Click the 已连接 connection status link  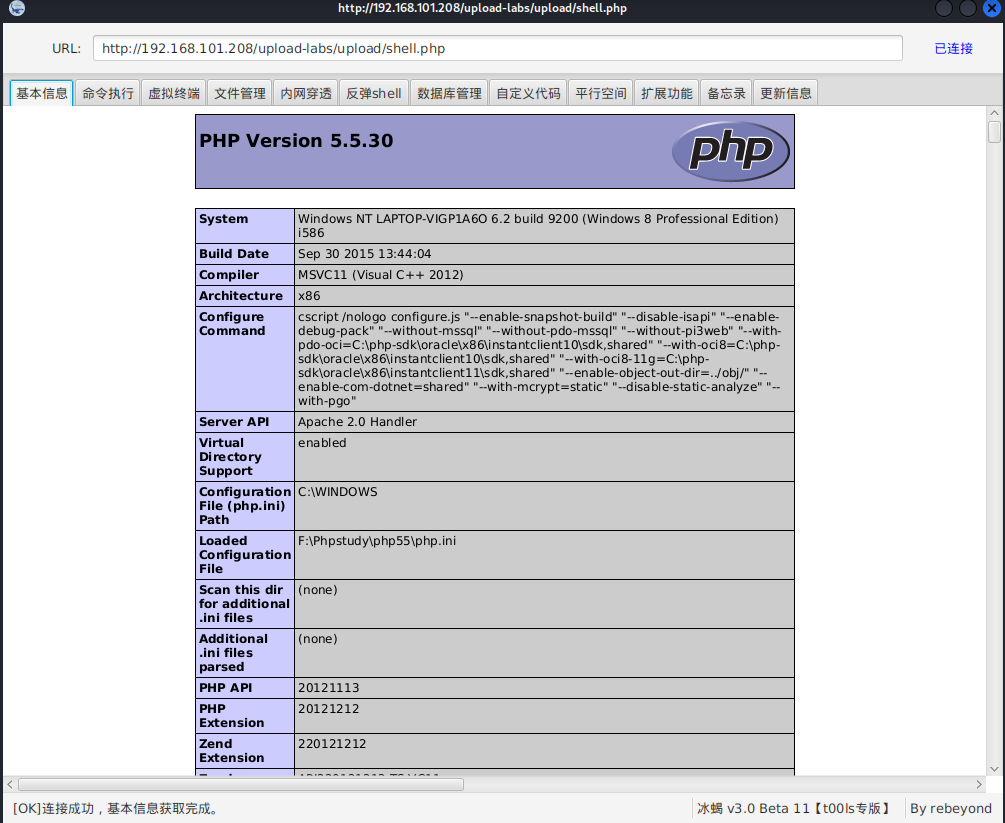(x=953, y=49)
